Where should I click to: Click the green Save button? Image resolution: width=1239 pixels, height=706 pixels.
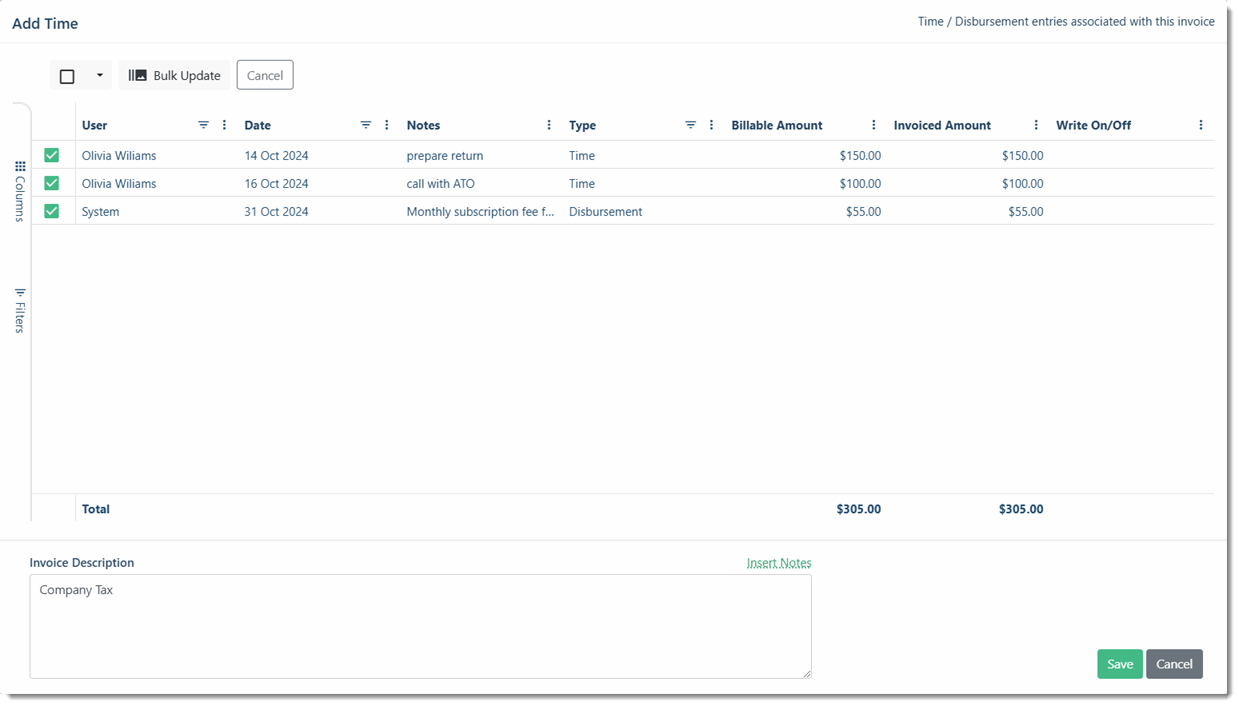point(1120,664)
